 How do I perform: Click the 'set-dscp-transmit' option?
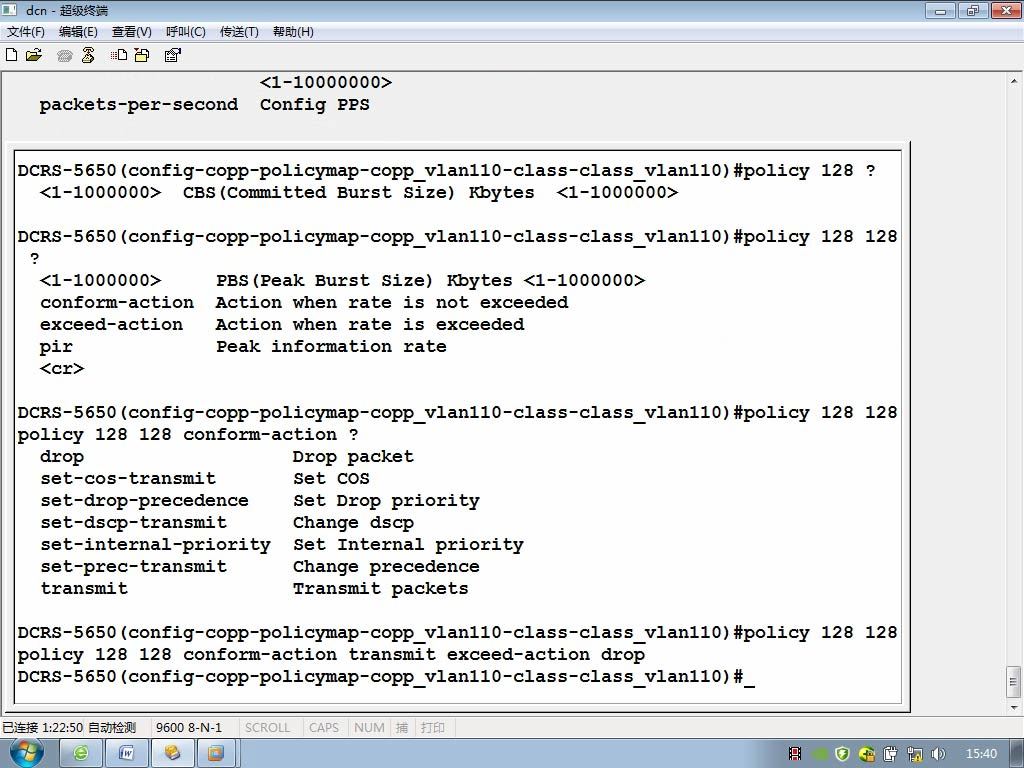133,522
